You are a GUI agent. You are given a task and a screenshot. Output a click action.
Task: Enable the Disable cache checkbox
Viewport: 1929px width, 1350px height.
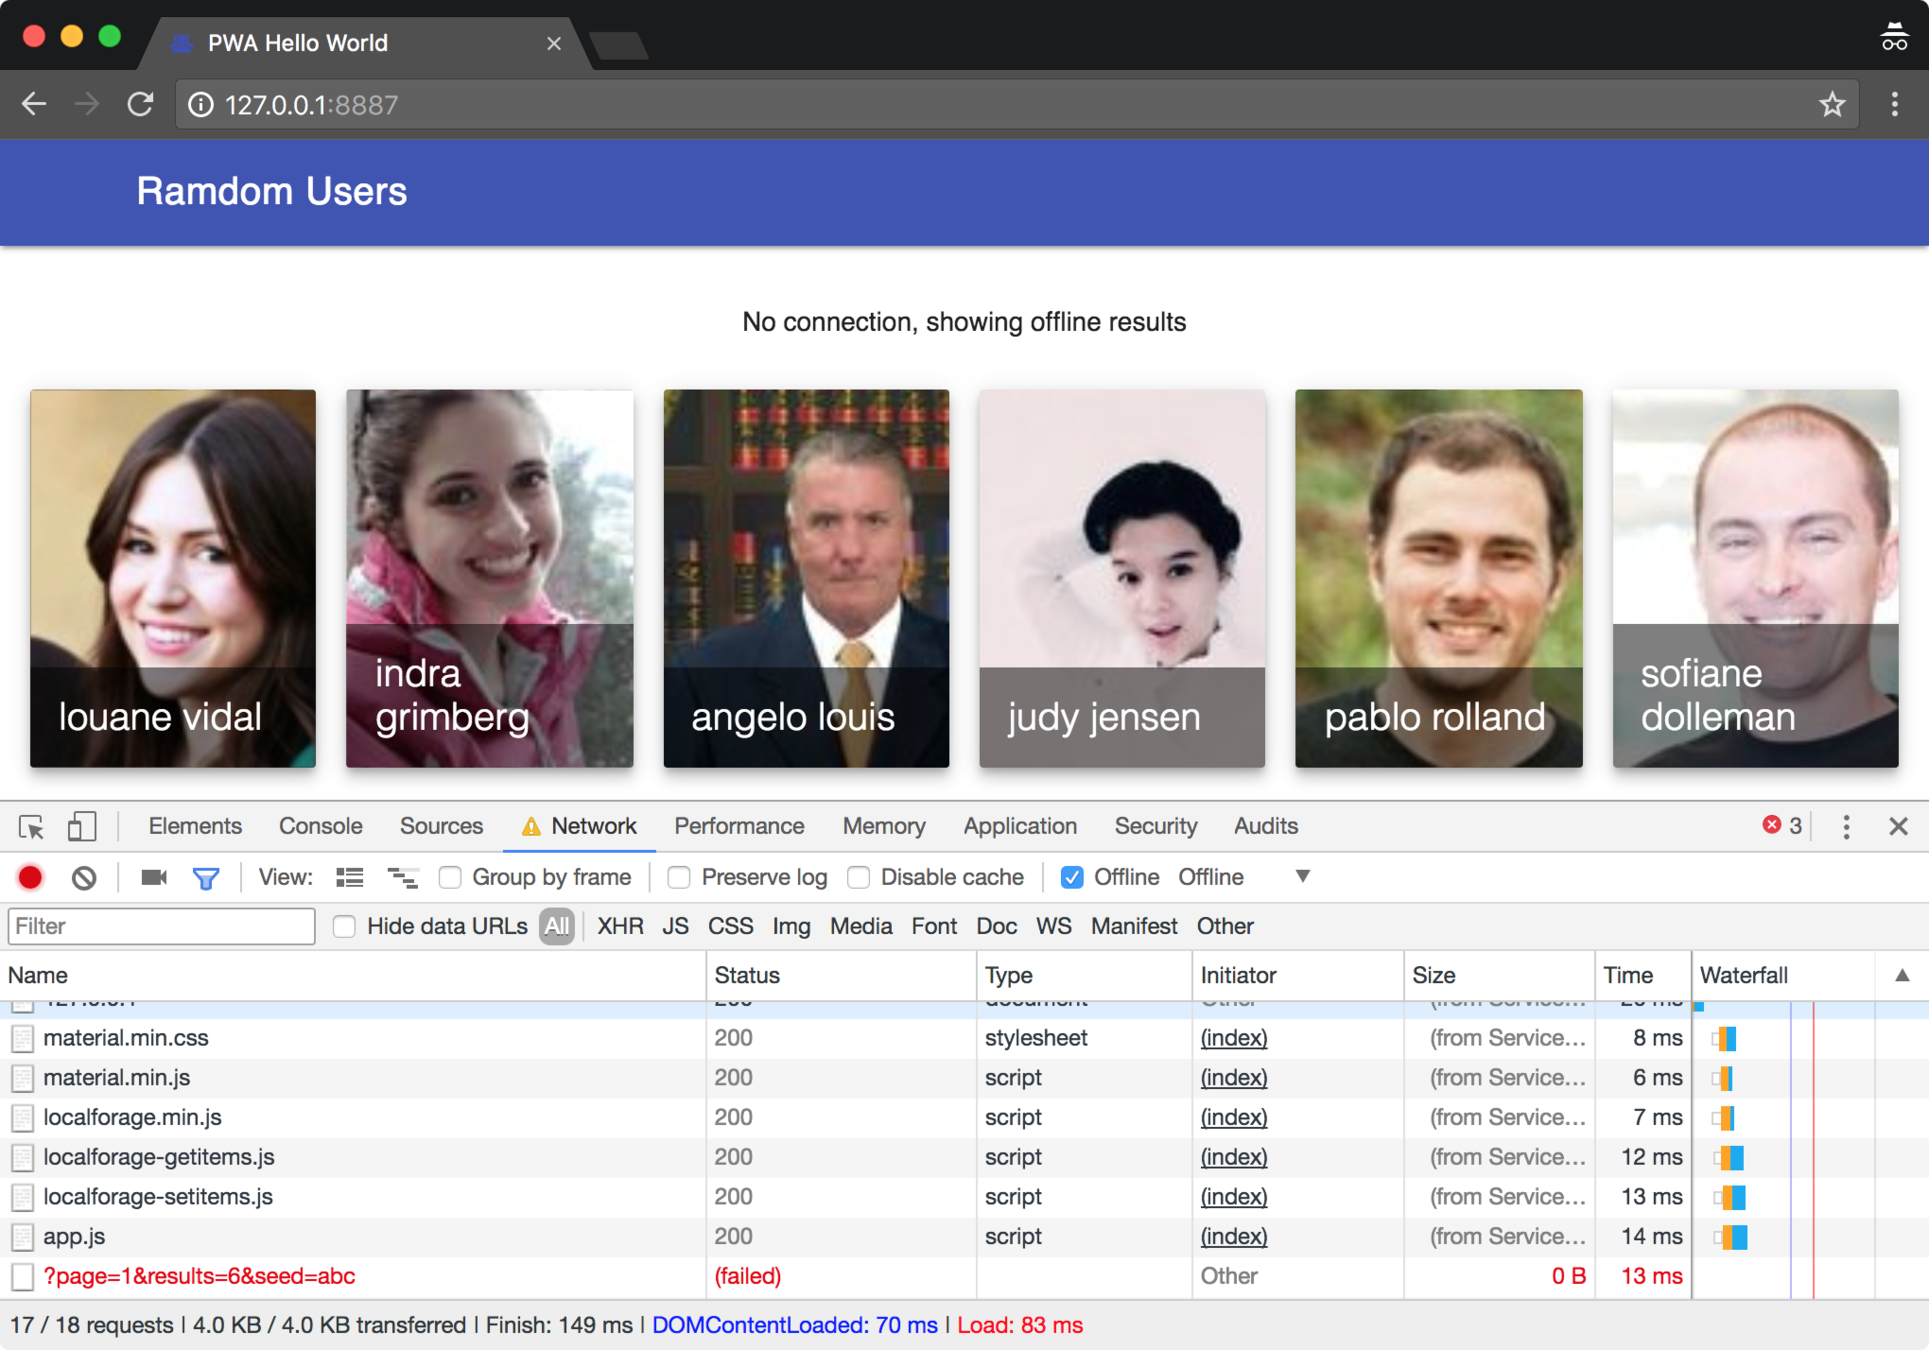[x=858, y=877]
